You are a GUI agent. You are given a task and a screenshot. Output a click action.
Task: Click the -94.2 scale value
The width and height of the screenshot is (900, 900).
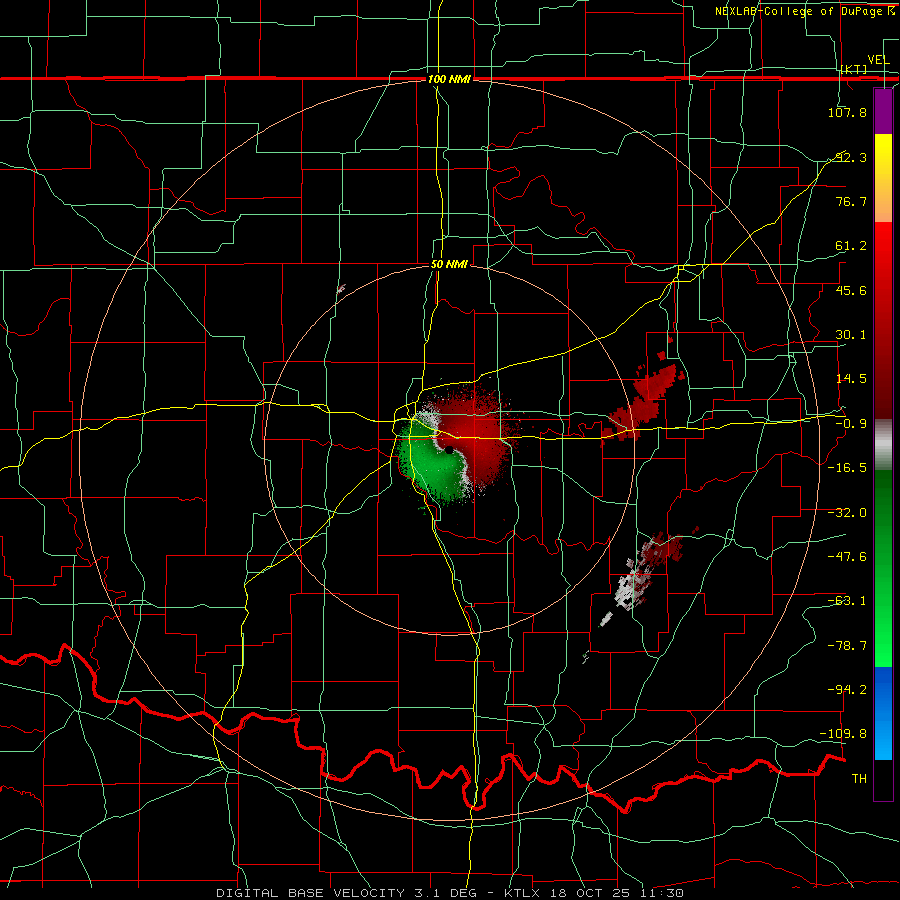[847, 690]
